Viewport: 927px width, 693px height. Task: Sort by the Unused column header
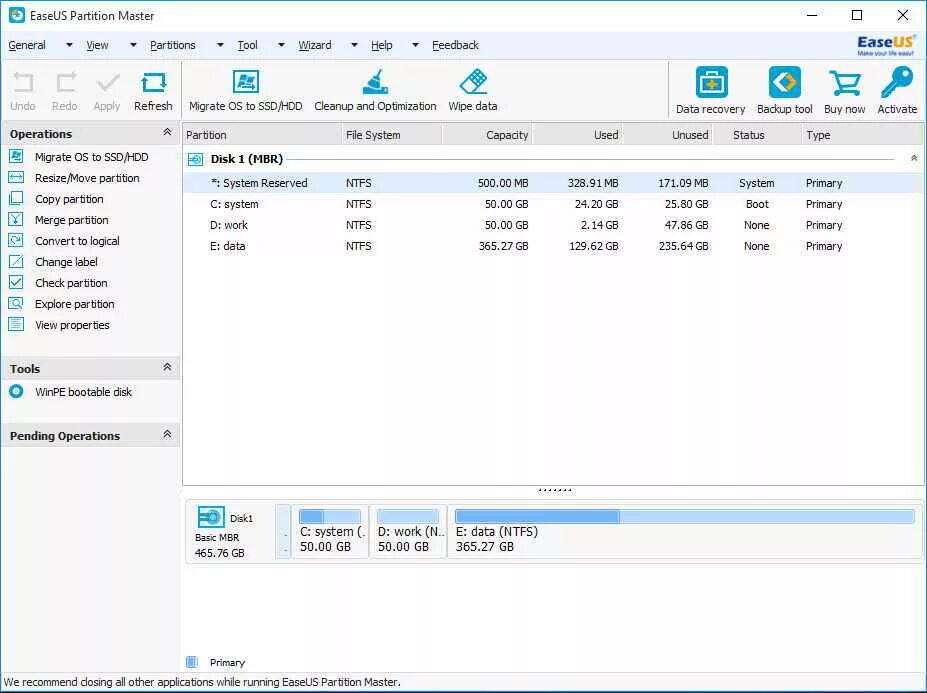[667, 135]
